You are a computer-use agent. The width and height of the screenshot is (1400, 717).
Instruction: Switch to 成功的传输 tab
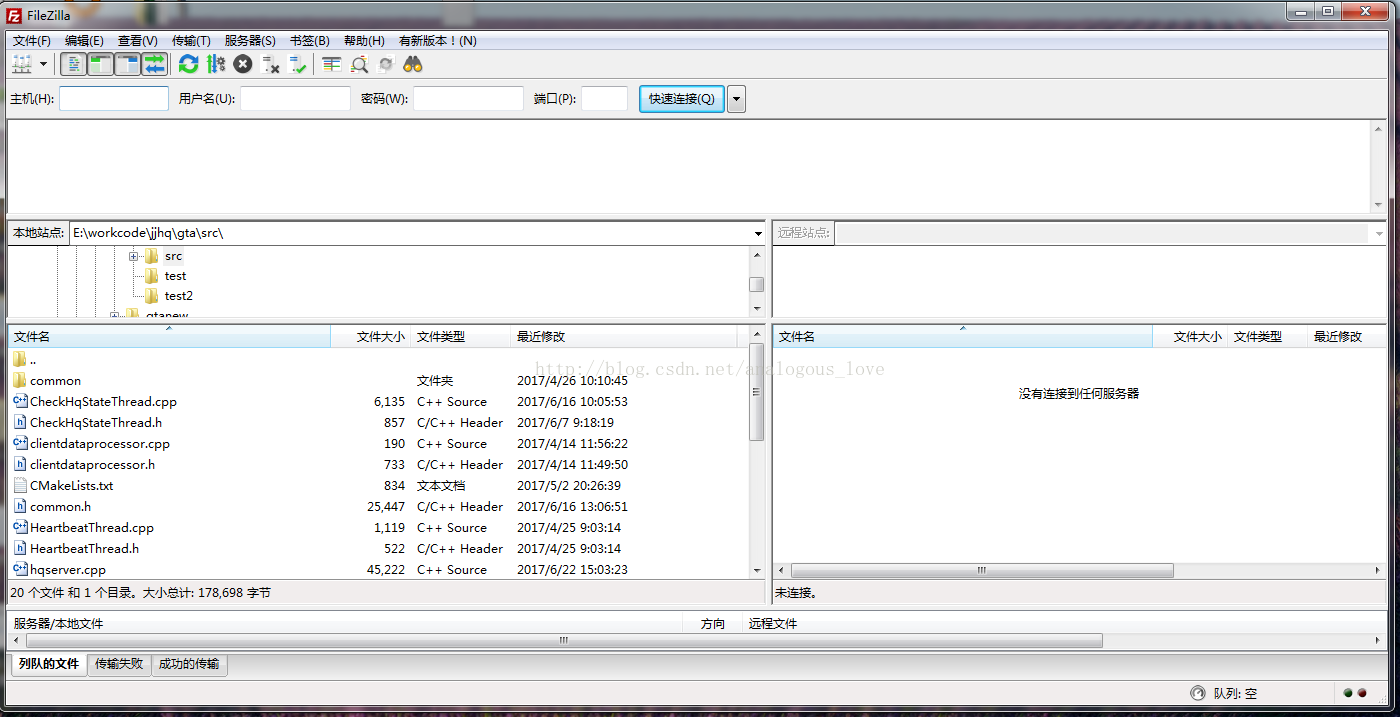(x=189, y=664)
